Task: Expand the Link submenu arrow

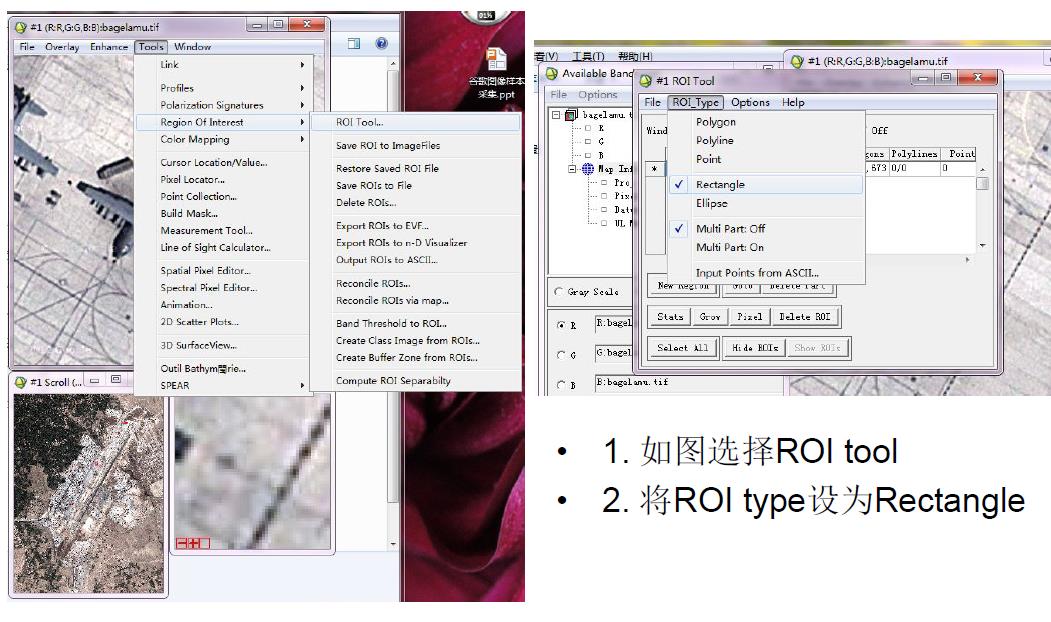Action: 302,65
